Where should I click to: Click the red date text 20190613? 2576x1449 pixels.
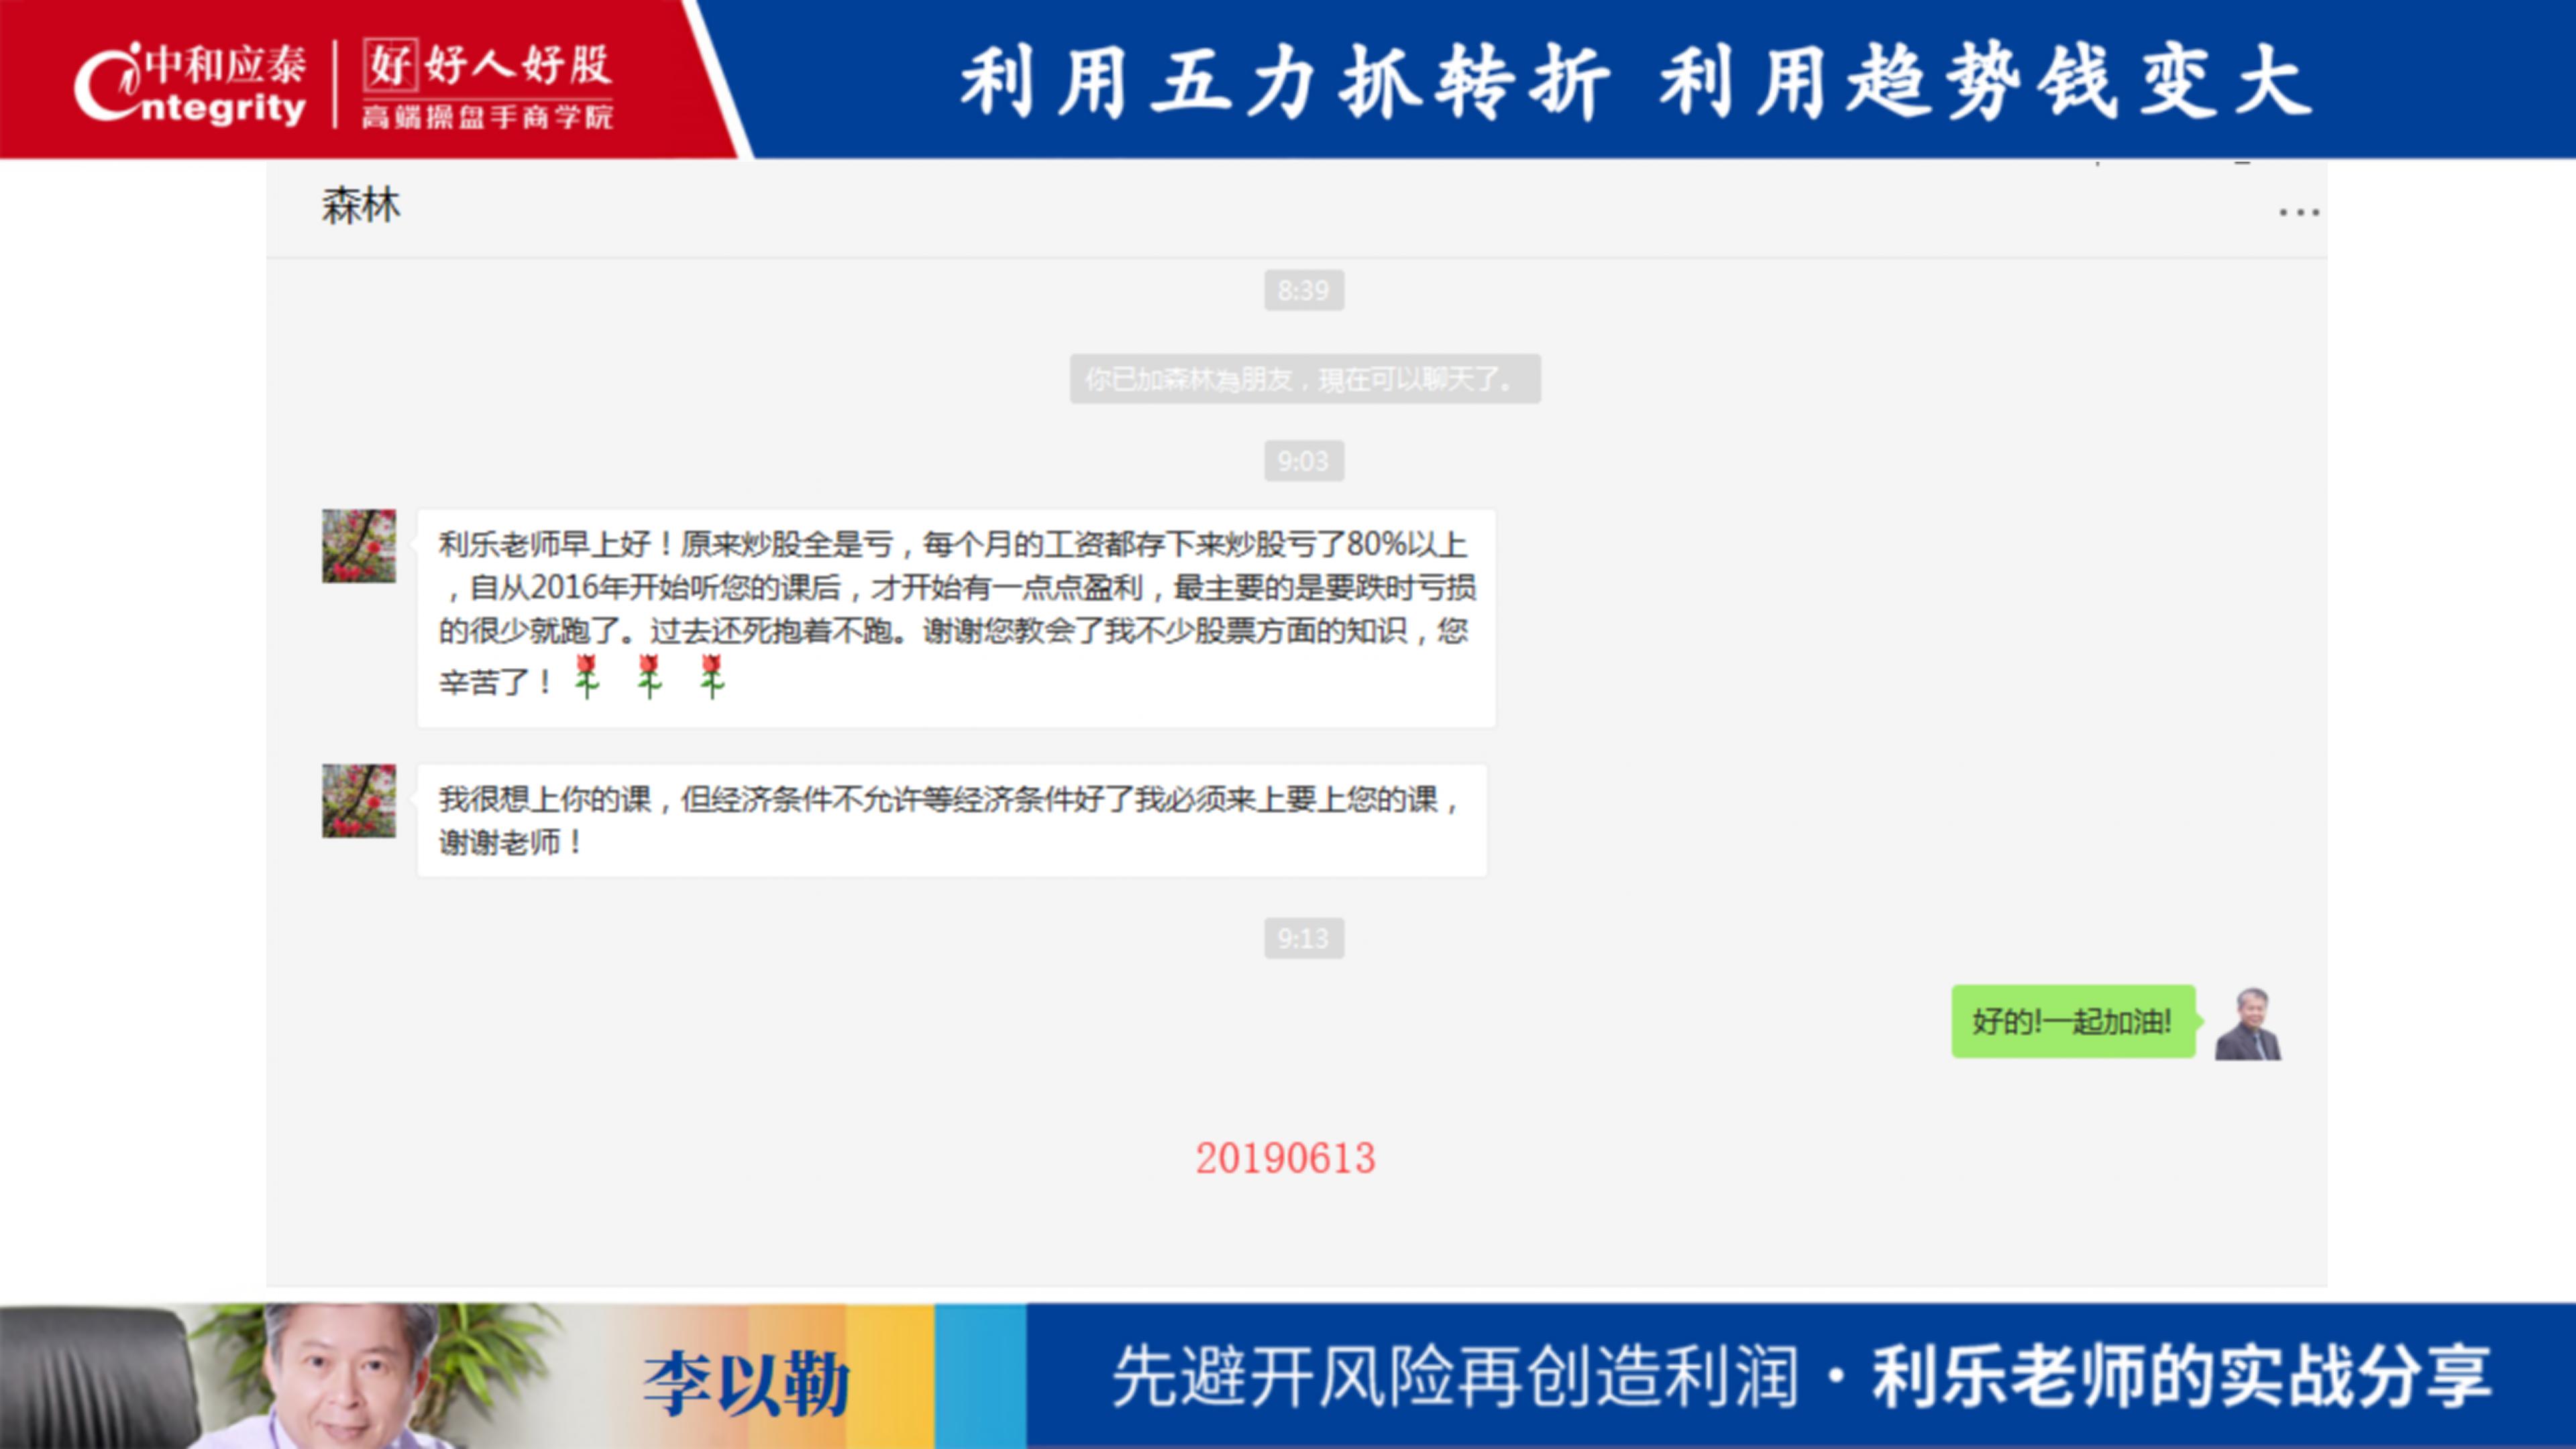coord(1284,1156)
